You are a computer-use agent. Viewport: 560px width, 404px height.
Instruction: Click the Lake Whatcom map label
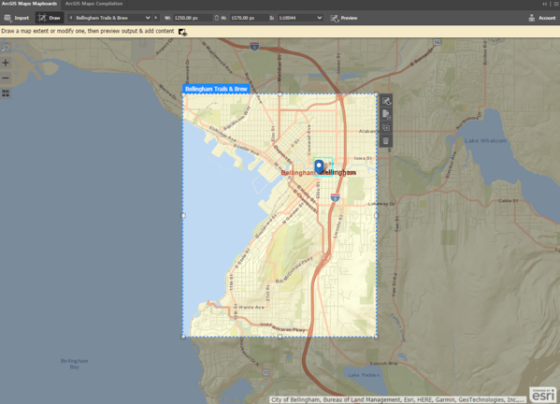[x=486, y=141]
